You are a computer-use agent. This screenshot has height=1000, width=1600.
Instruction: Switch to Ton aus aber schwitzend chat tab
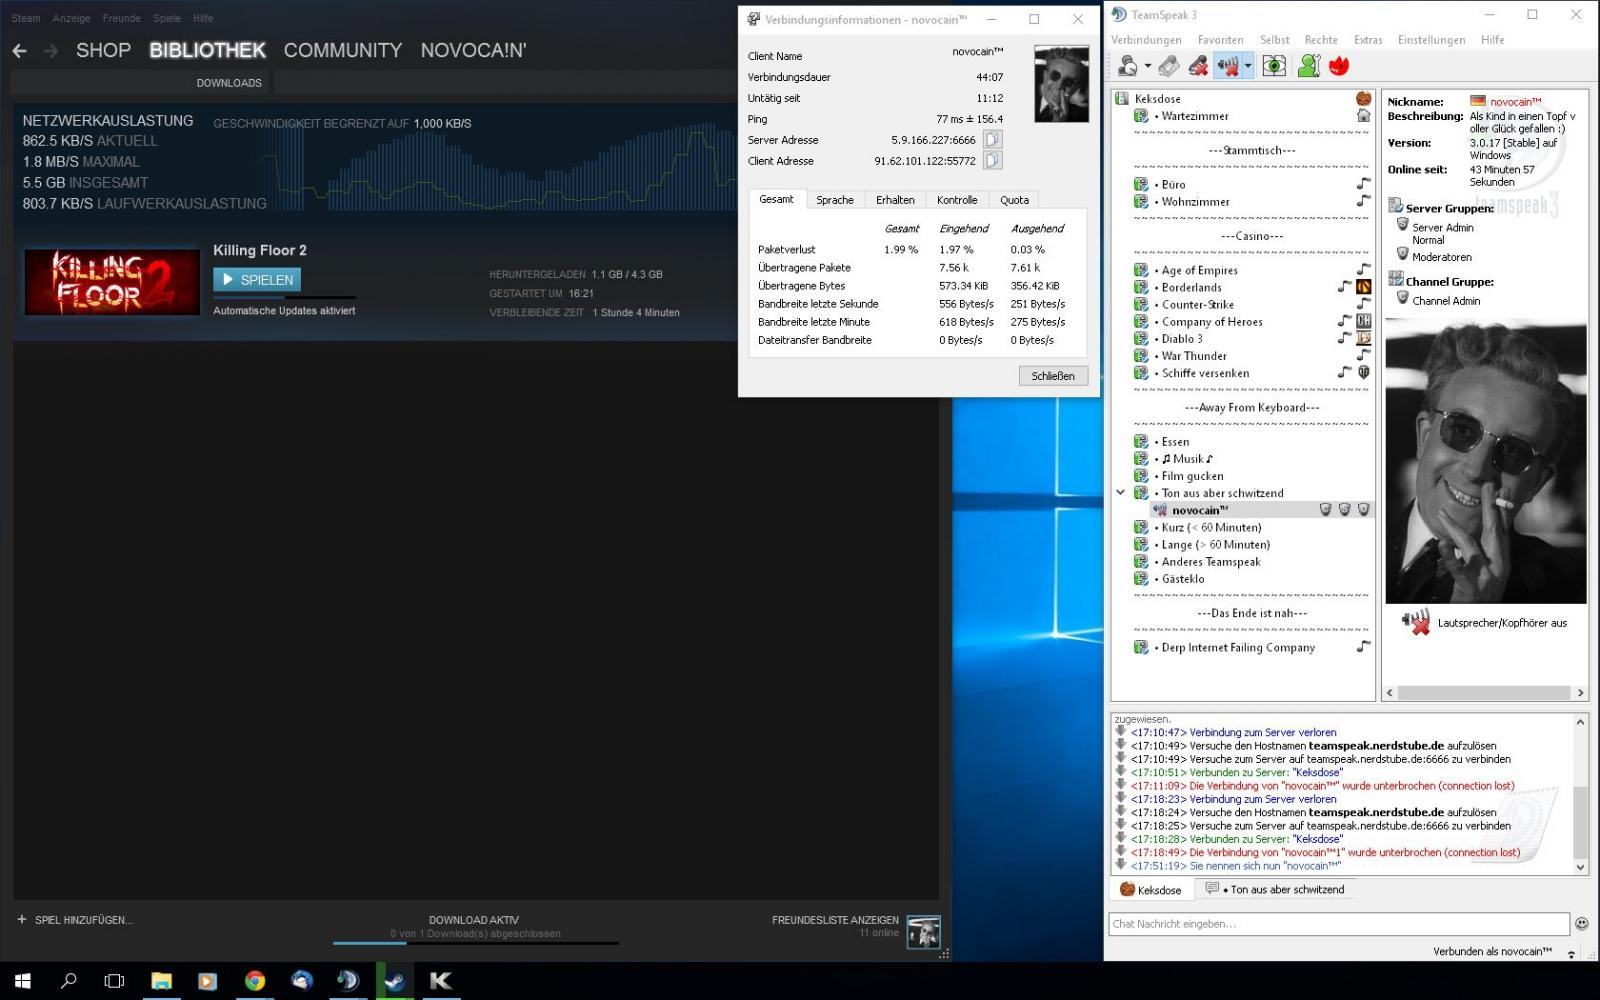1275,889
